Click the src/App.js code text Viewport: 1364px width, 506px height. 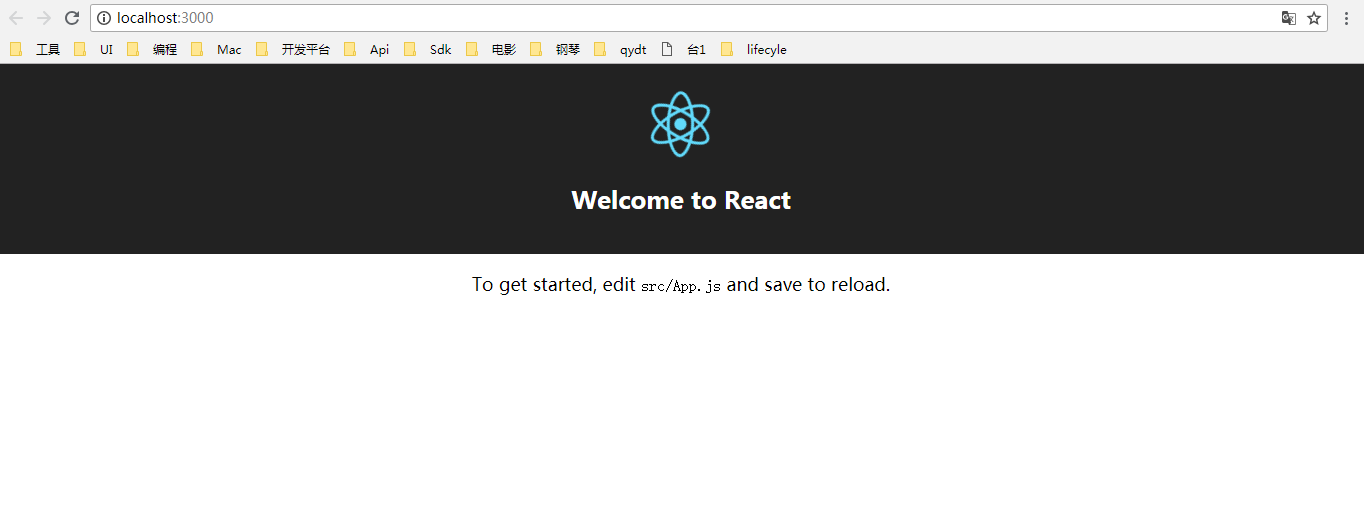(681, 286)
